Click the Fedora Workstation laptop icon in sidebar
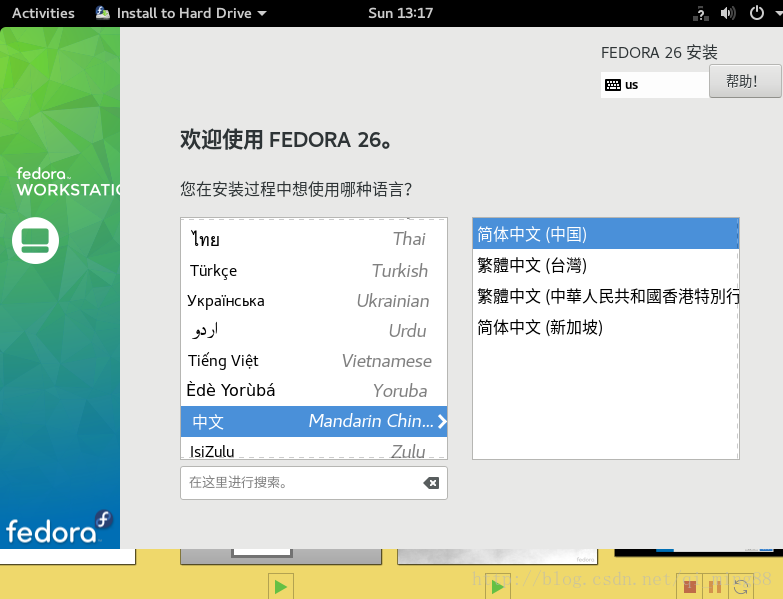The height and width of the screenshot is (599, 783). point(35,241)
